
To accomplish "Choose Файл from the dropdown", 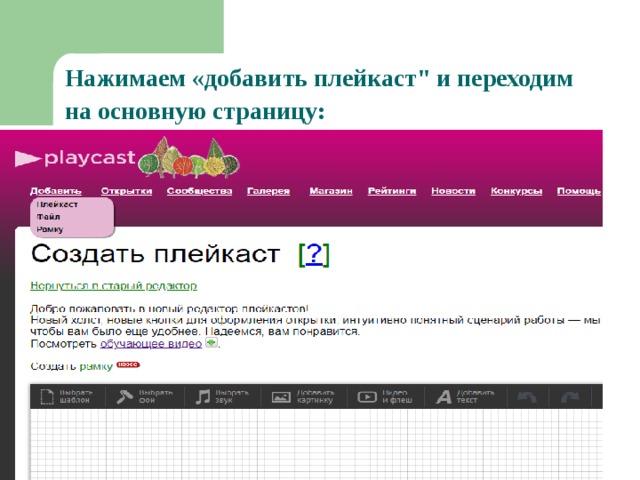I will tap(48, 217).
